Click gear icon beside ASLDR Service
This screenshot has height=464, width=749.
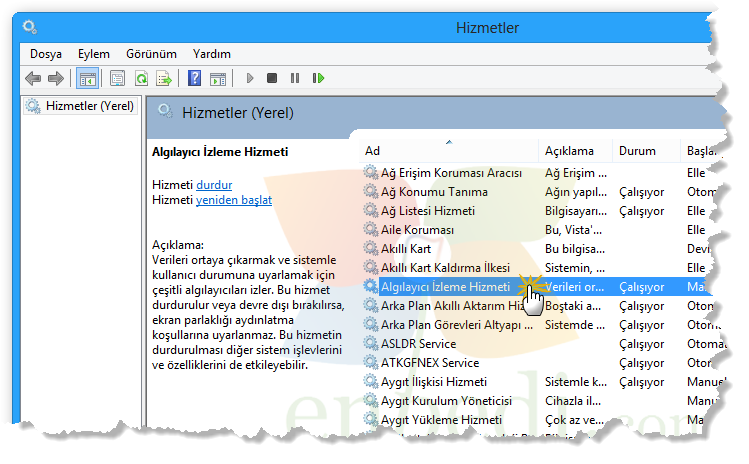tap(371, 343)
